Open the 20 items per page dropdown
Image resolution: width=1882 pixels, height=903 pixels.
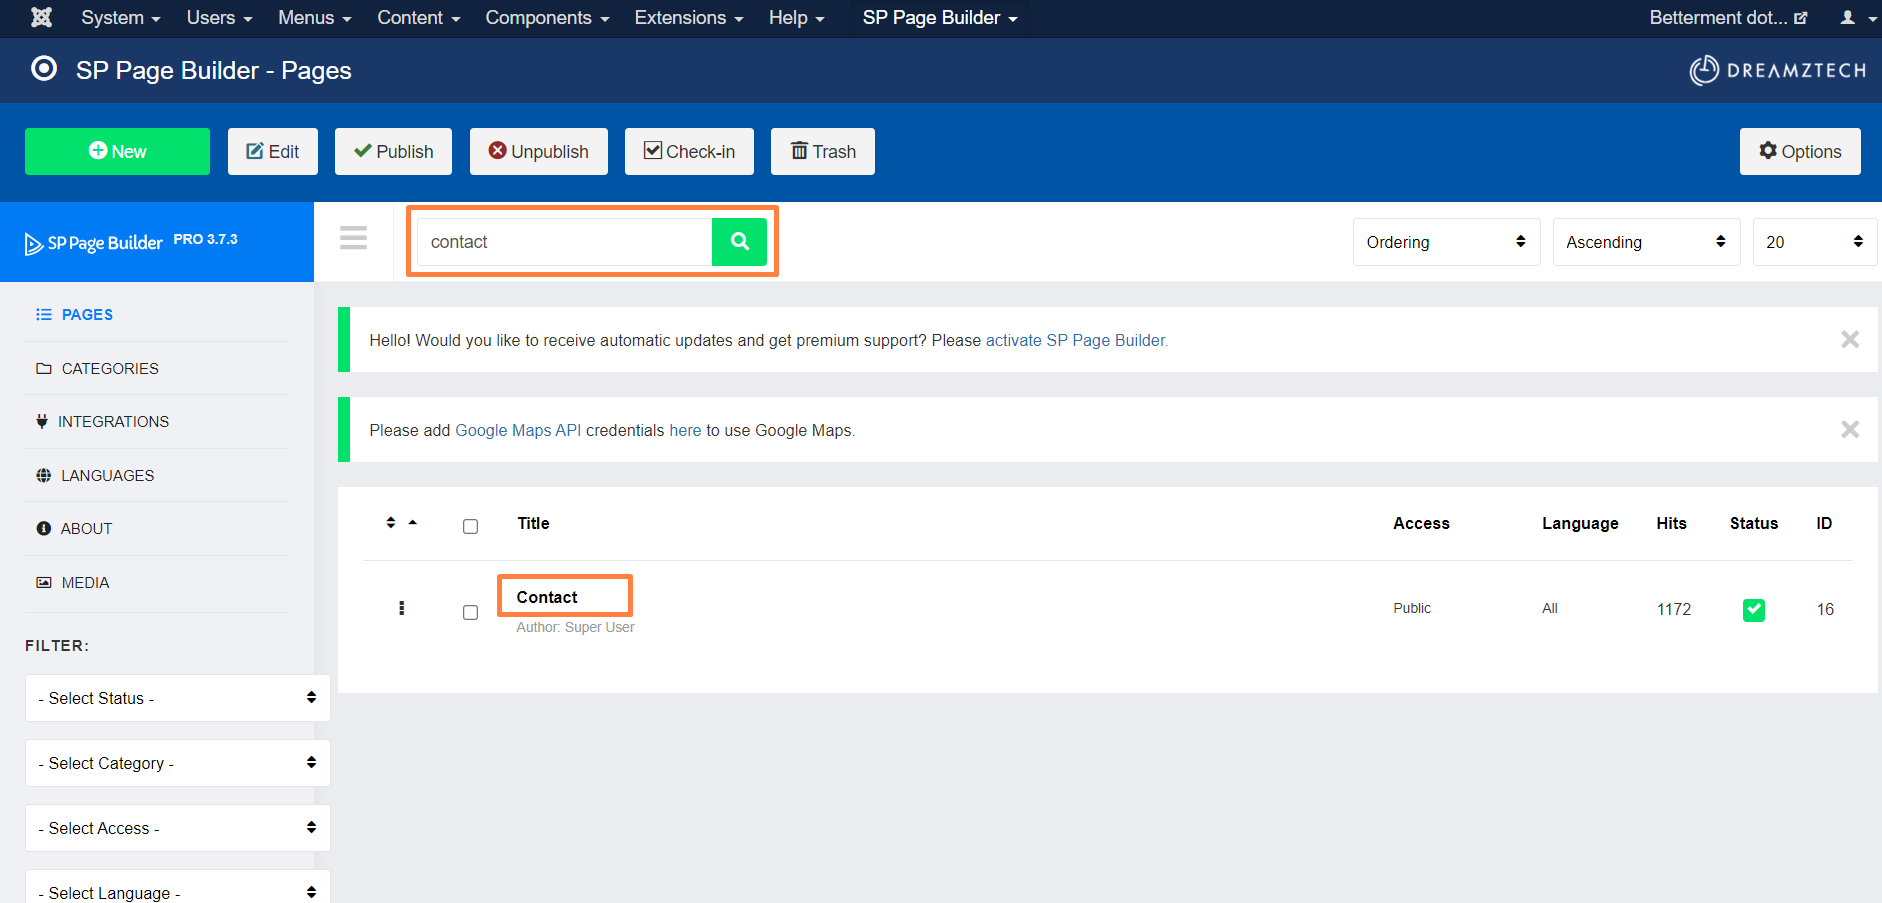(x=1814, y=242)
